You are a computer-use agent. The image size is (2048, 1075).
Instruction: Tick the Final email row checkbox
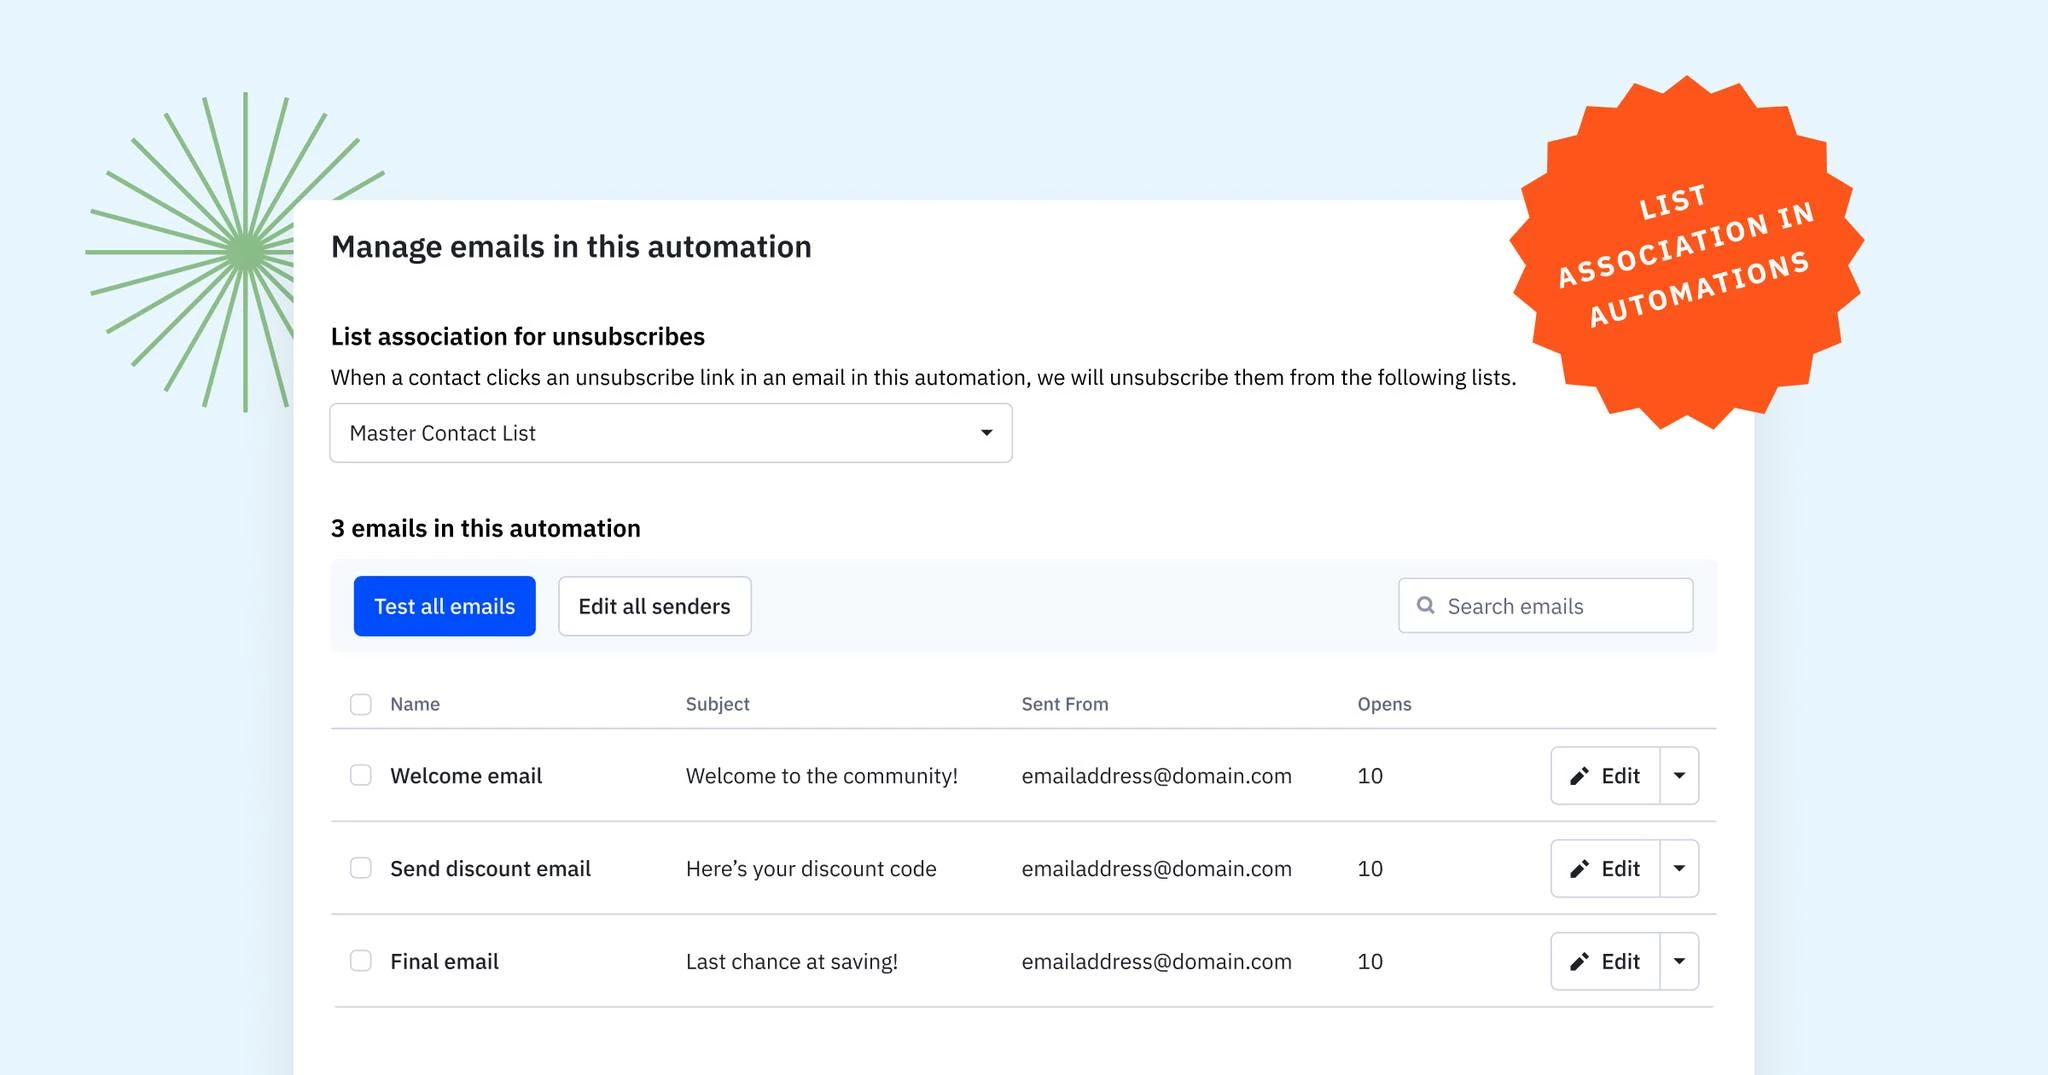click(x=361, y=961)
